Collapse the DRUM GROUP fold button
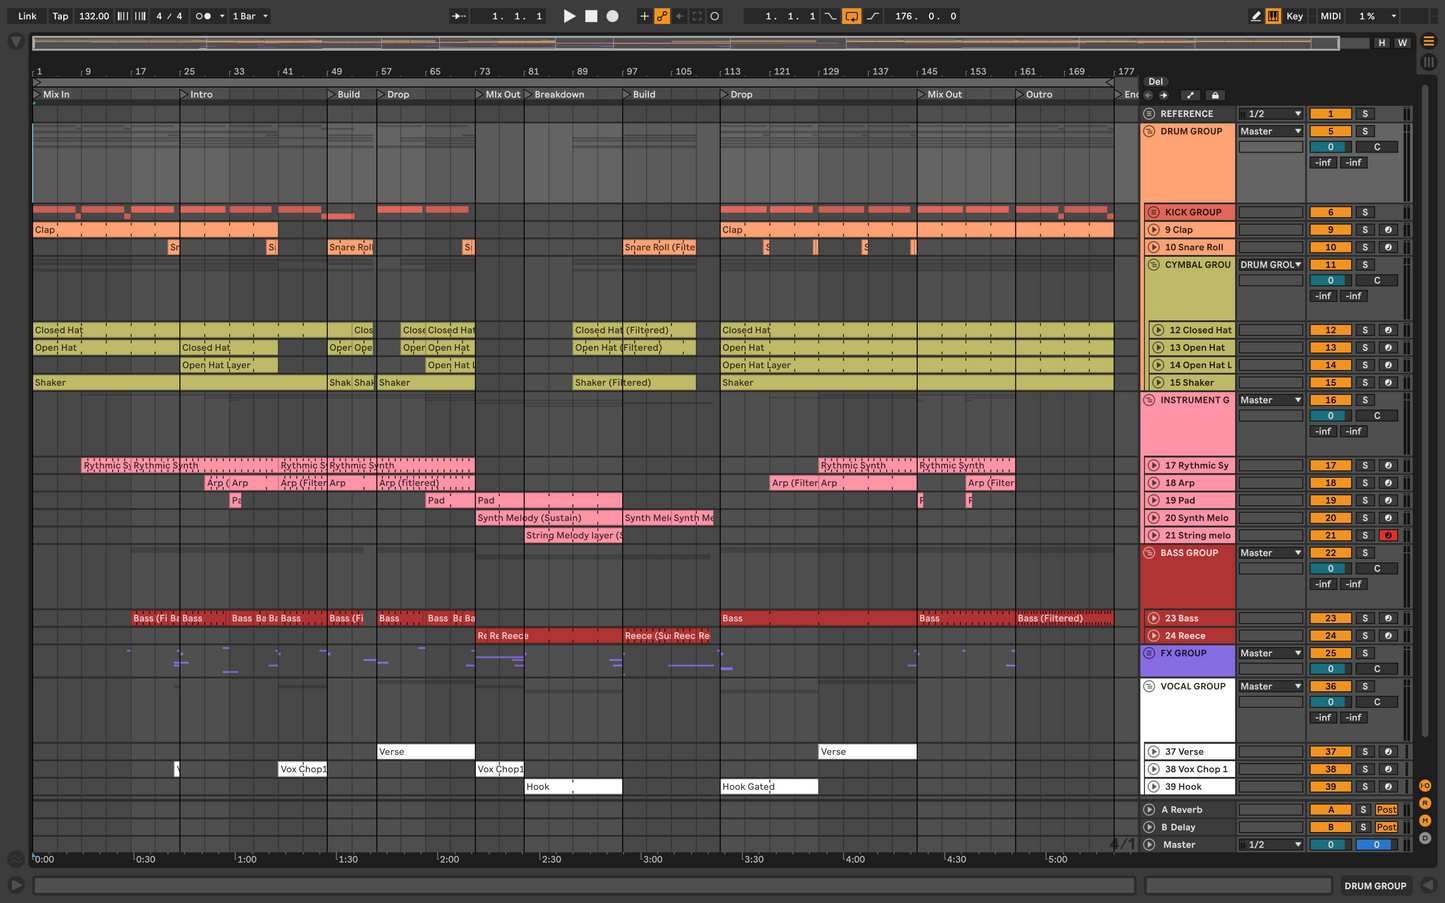The height and width of the screenshot is (903, 1445). tap(1150, 132)
